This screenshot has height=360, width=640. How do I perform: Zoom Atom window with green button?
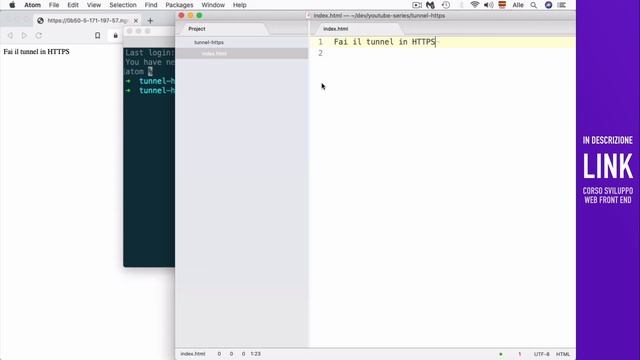pos(199,16)
